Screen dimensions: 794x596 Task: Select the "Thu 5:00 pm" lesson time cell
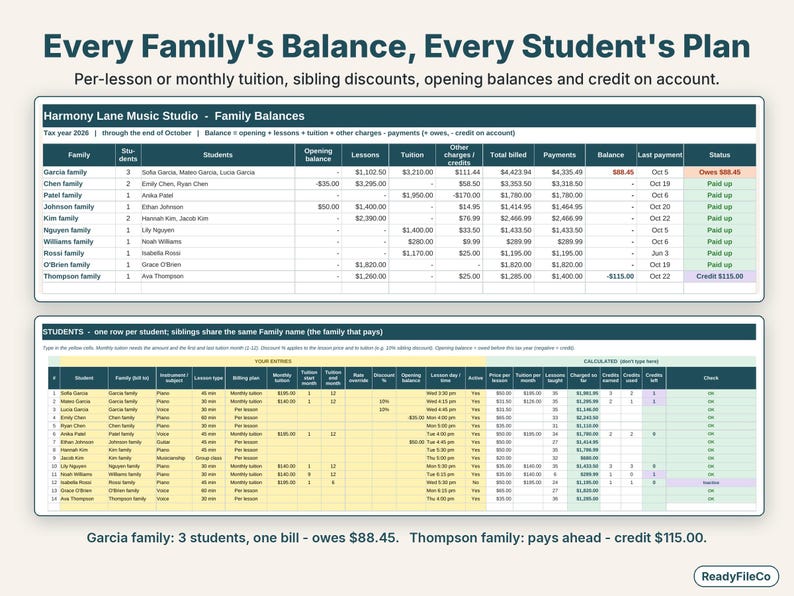click(446, 458)
